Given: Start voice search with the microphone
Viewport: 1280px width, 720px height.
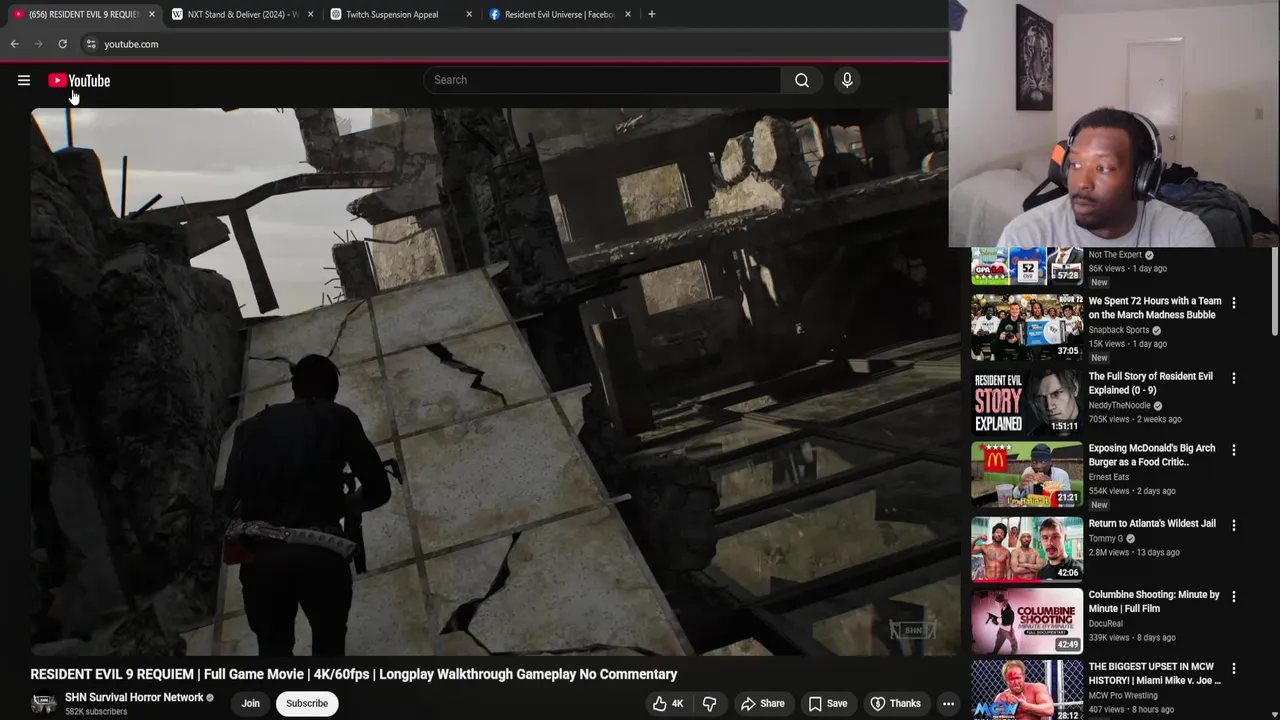Looking at the screenshot, I should [847, 80].
